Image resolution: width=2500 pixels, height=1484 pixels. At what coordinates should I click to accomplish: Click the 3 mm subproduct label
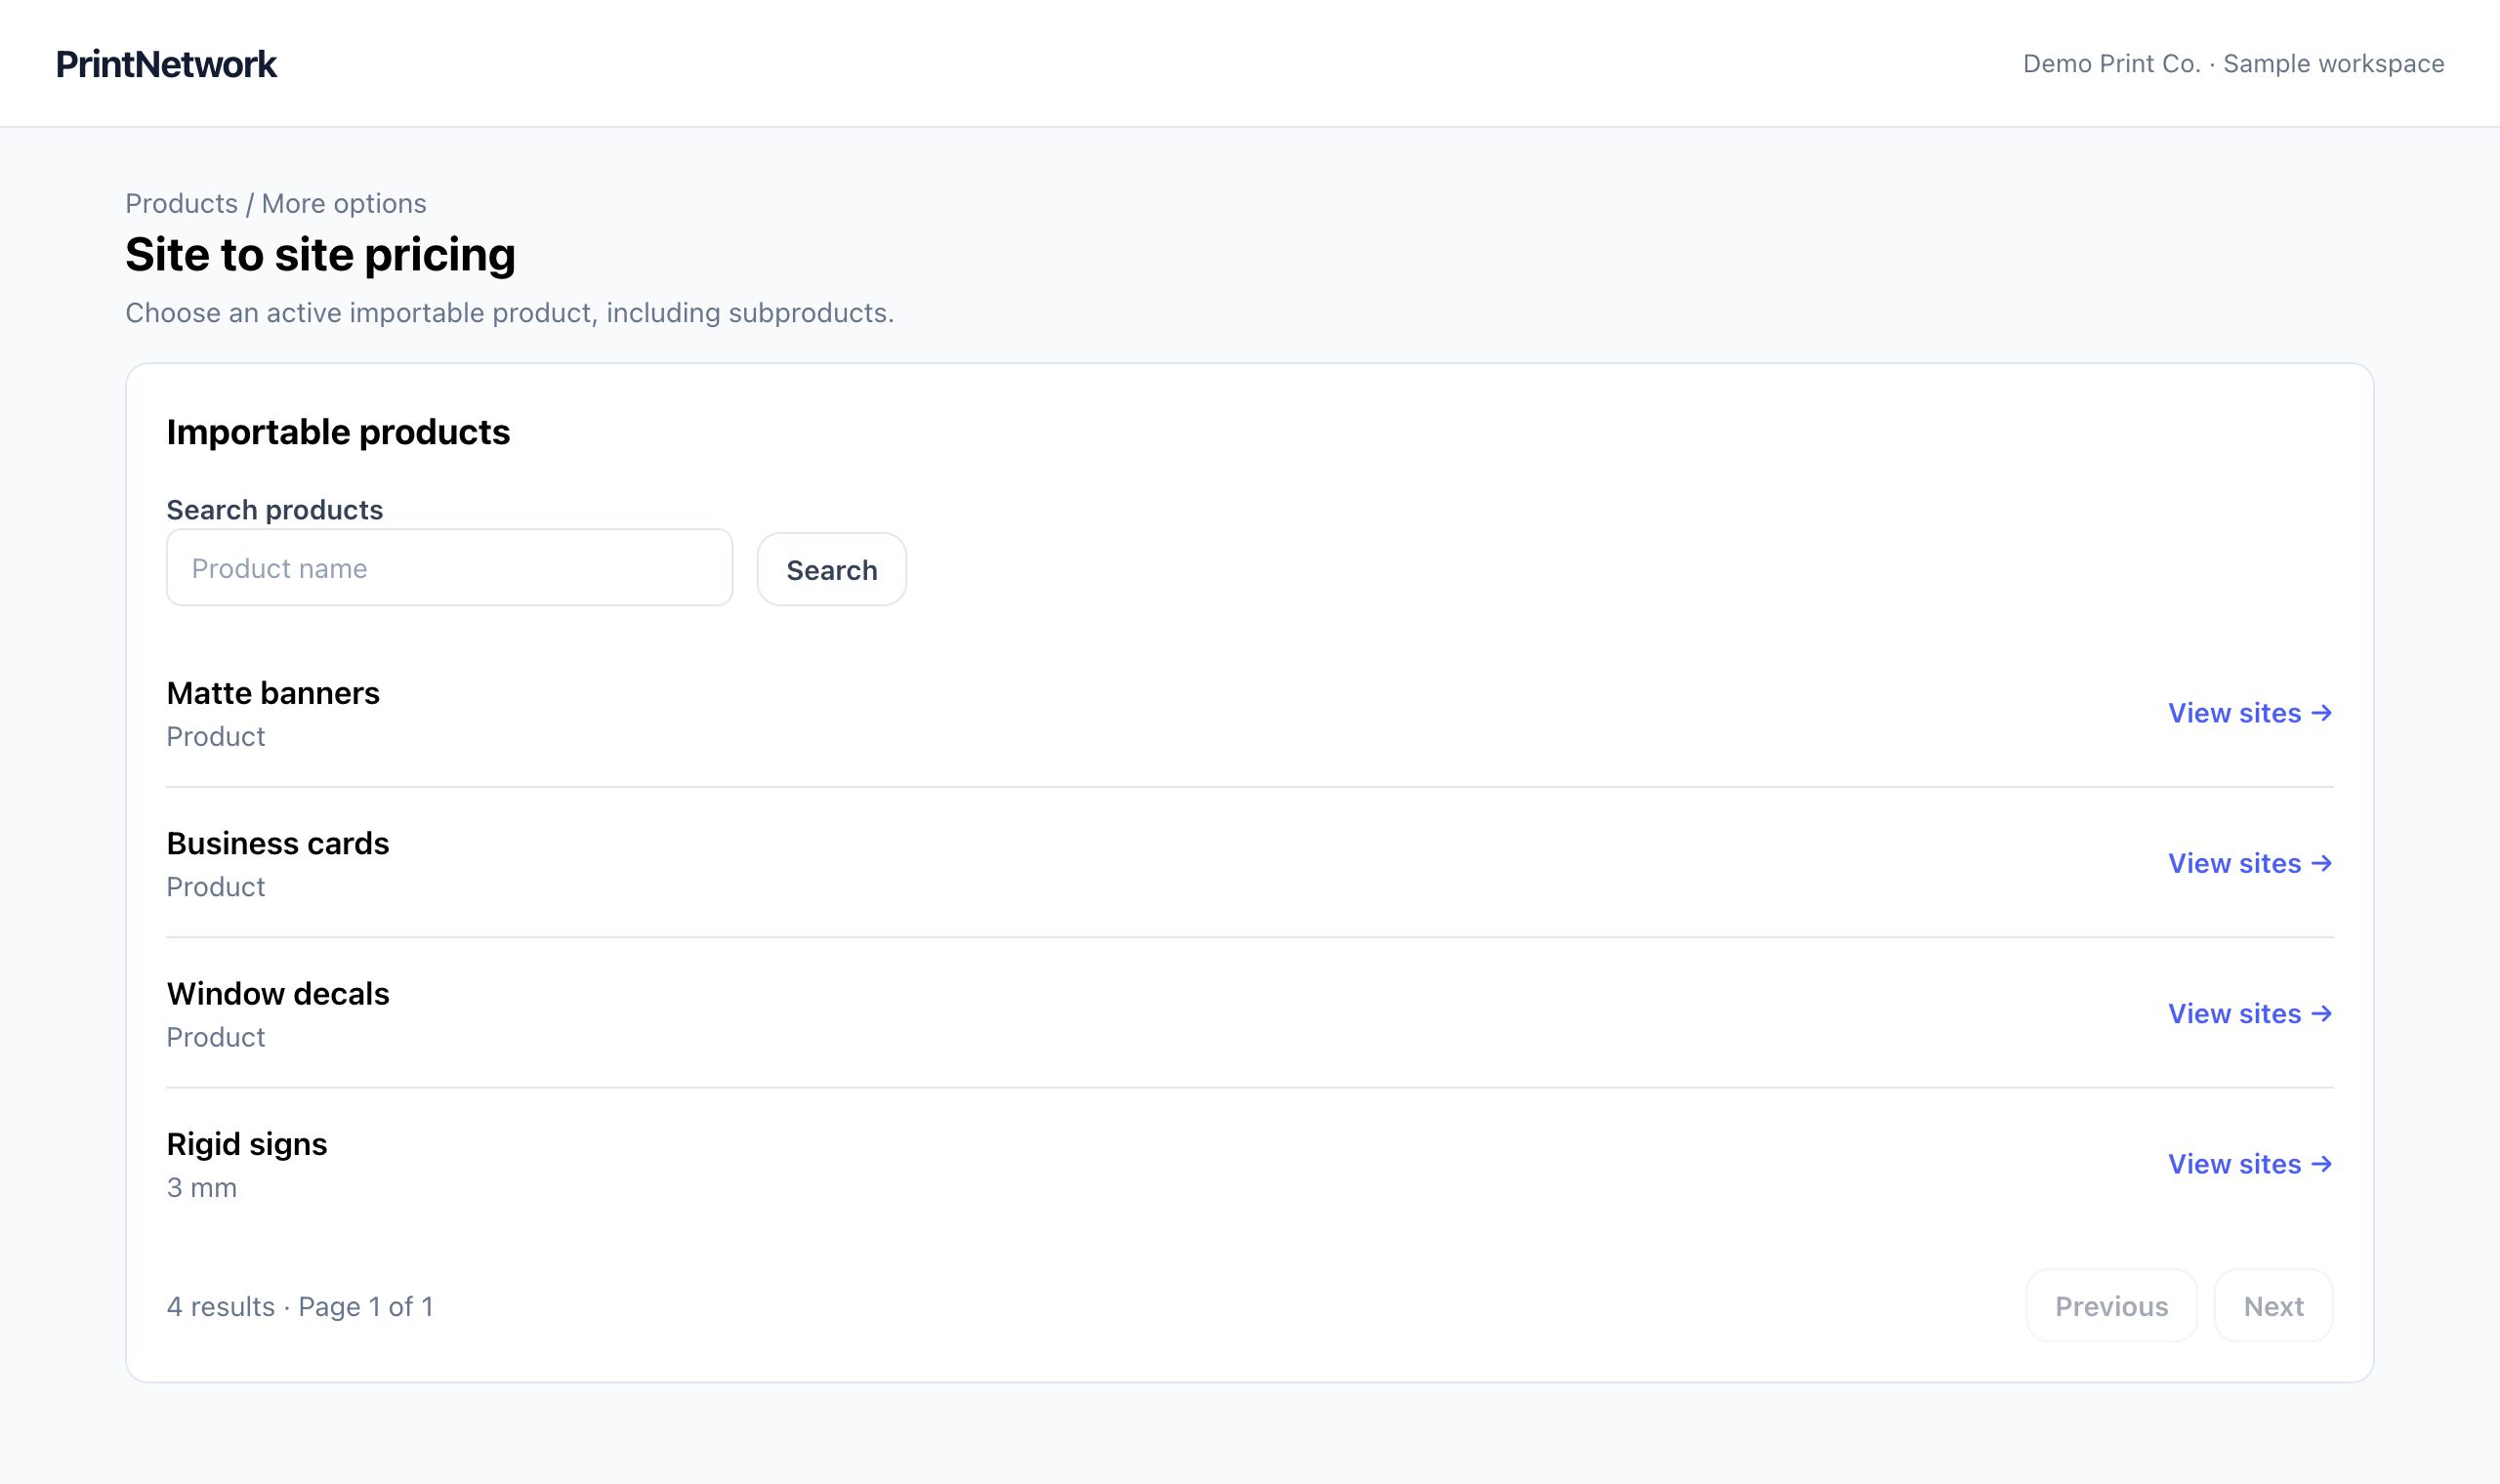pos(202,1188)
